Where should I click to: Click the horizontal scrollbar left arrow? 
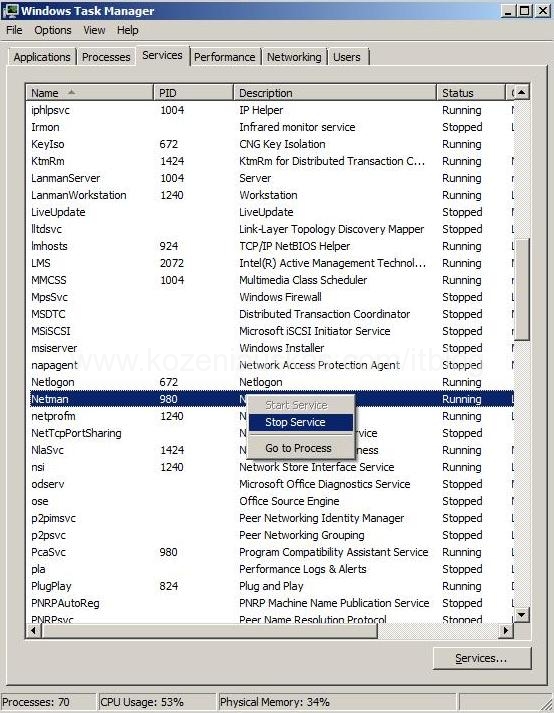[x=33, y=631]
